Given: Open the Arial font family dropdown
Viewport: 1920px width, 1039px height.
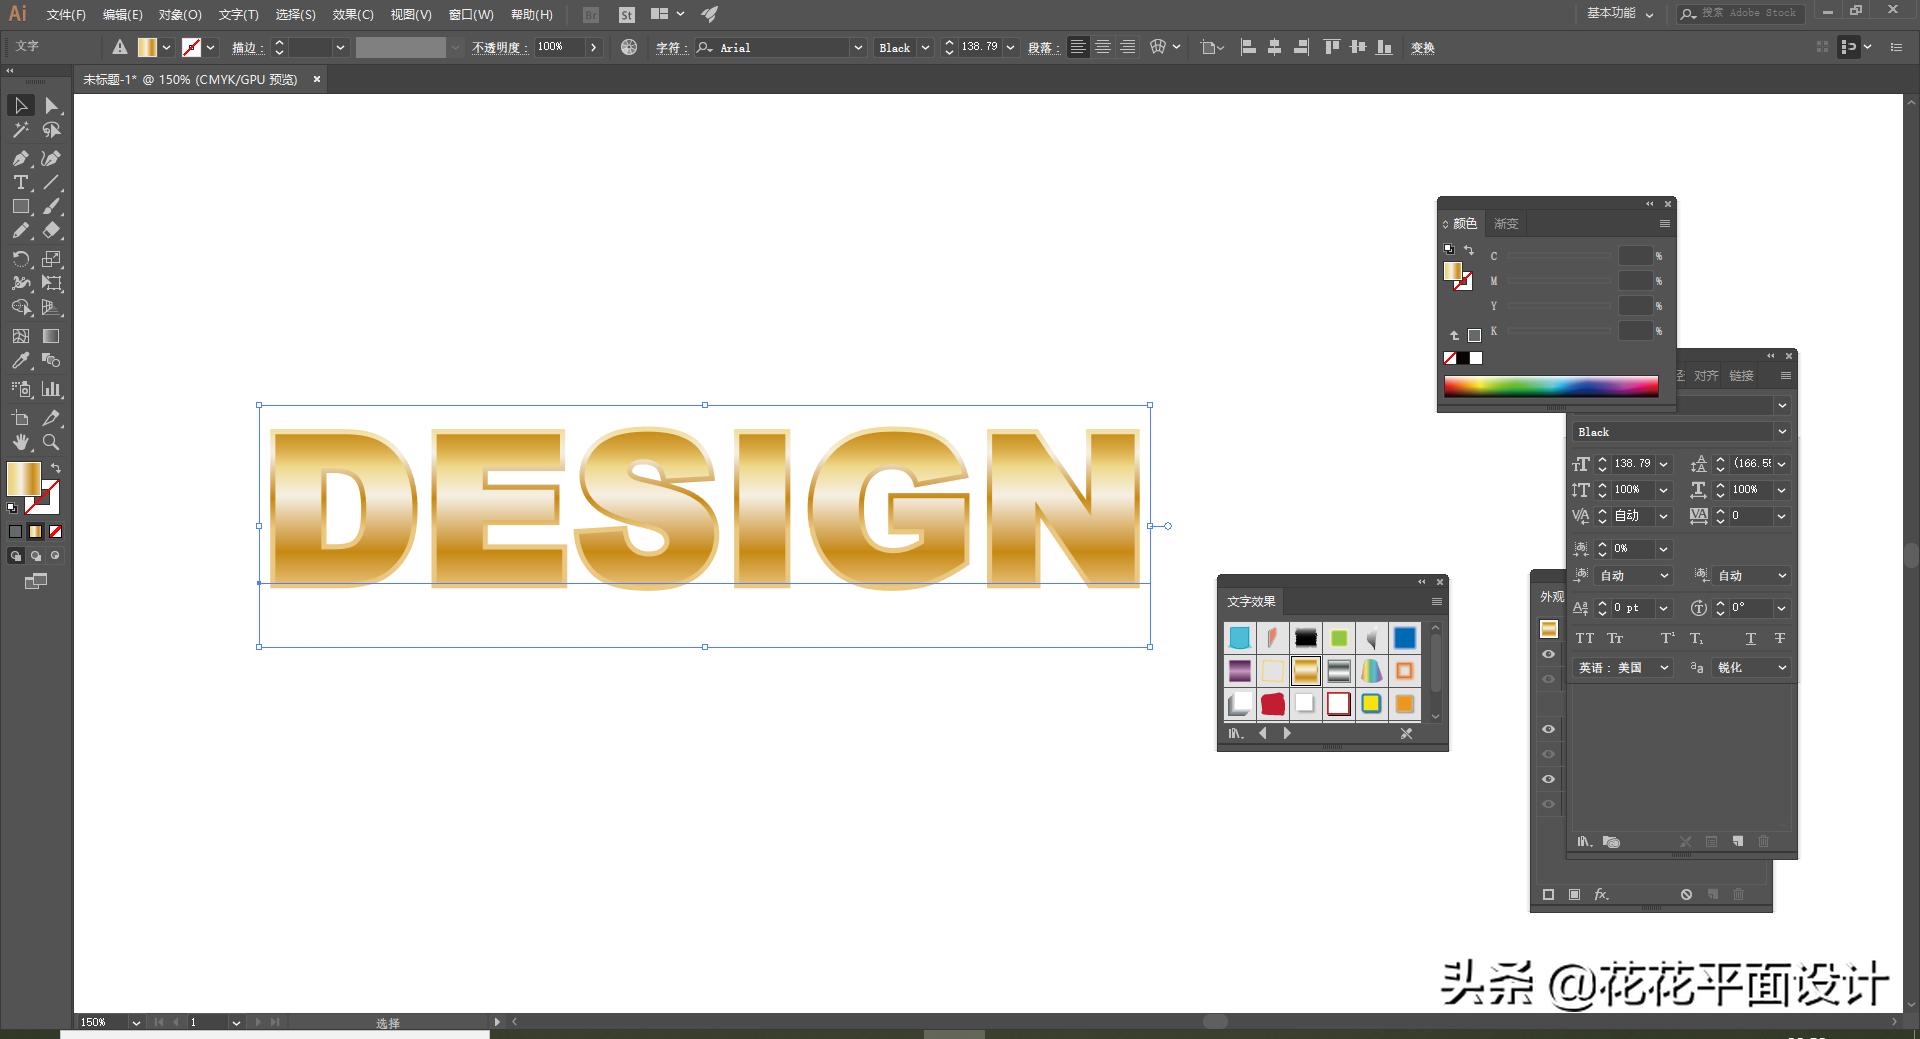Looking at the screenshot, I should 857,48.
